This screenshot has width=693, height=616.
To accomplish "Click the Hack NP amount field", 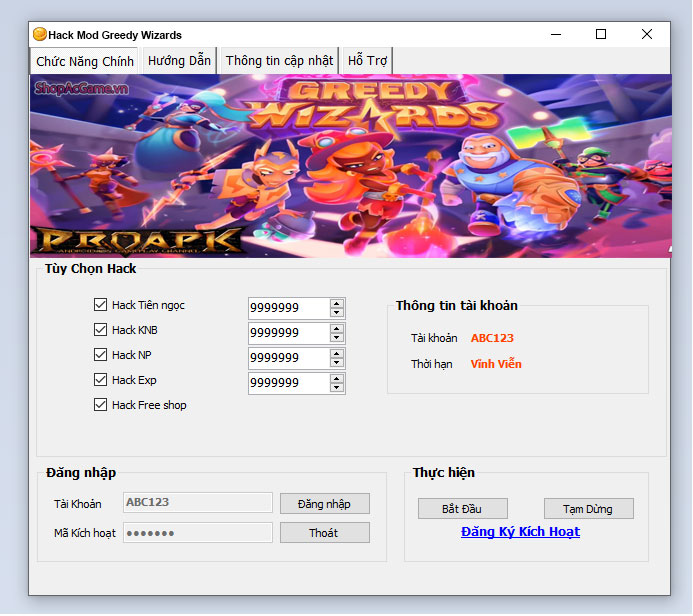I will click(x=289, y=358).
